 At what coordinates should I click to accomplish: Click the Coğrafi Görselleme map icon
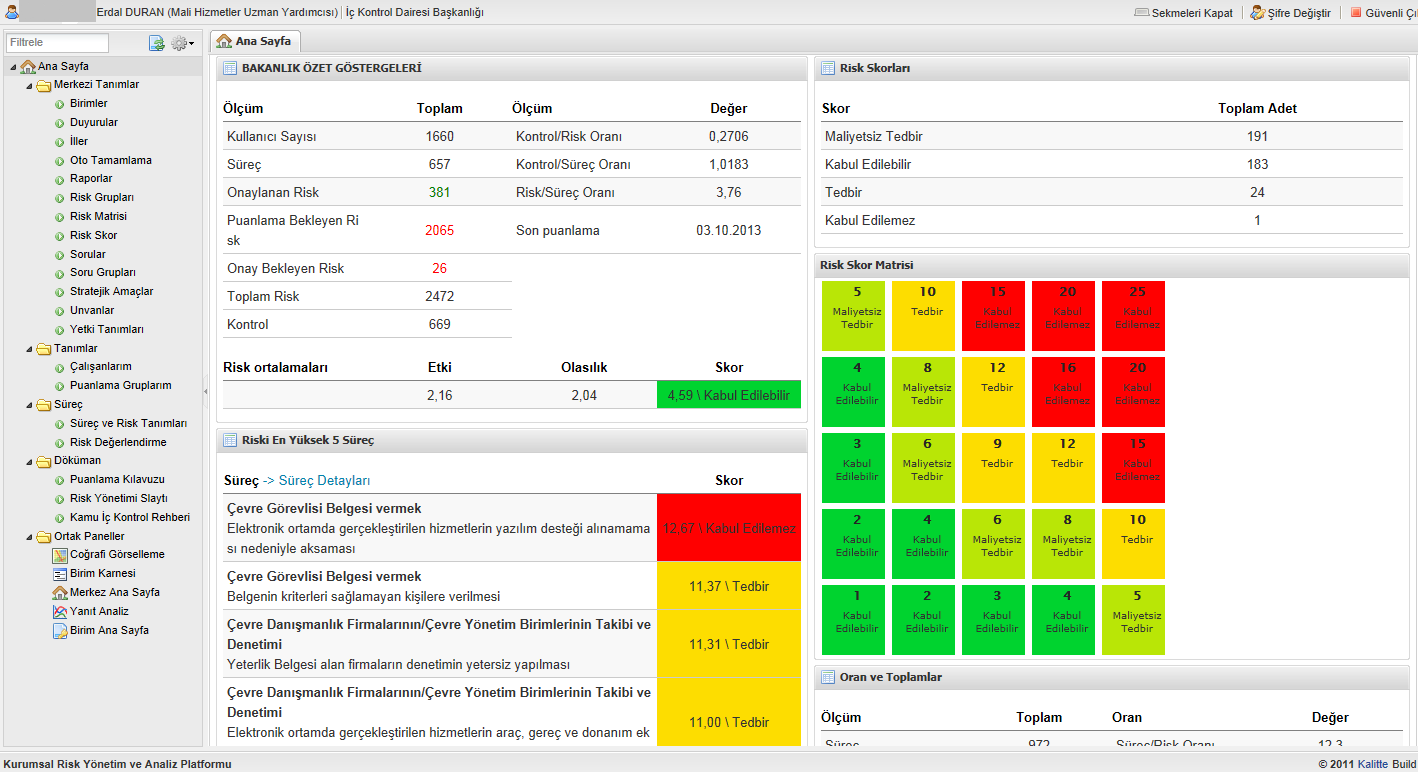[60, 554]
